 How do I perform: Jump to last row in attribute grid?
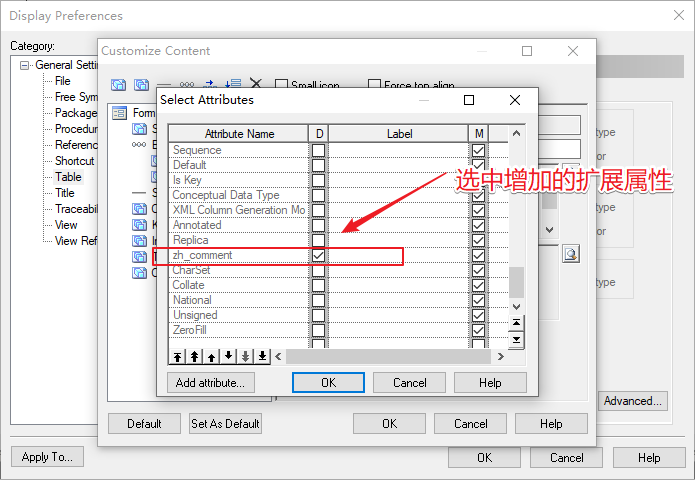[x=516, y=340]
